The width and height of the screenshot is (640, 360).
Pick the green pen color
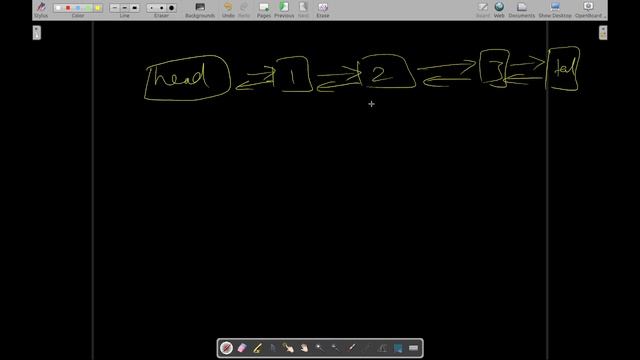[88, 8]
